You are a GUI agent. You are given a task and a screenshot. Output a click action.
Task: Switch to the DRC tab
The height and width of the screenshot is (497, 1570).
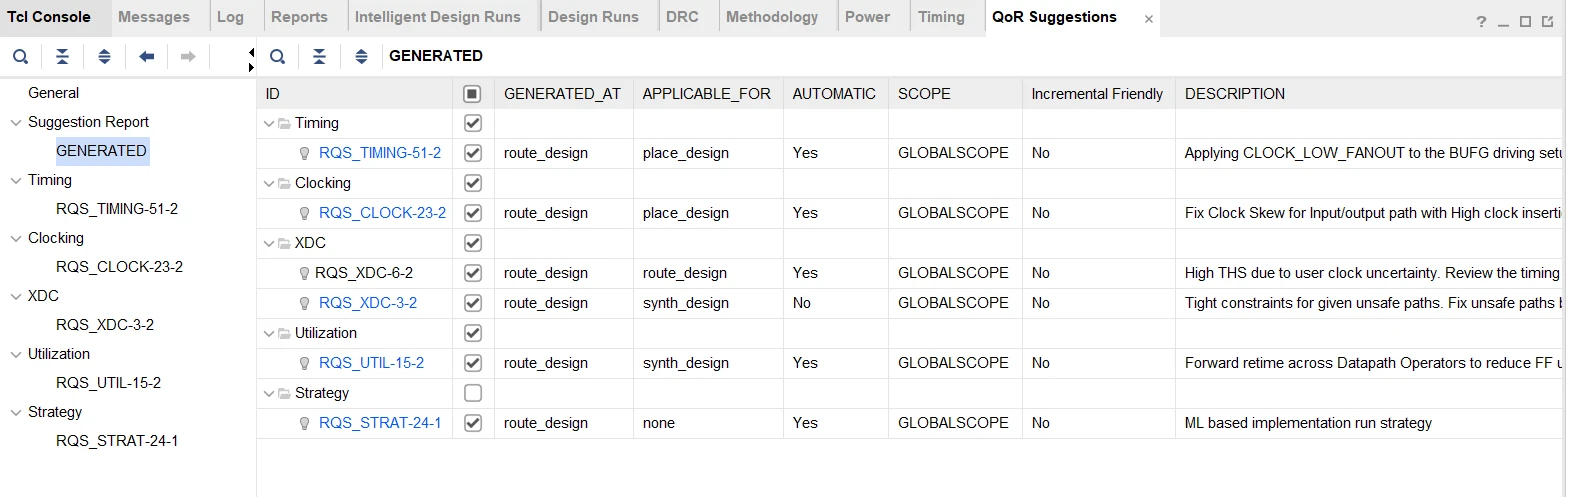click(x=682, y=17)
